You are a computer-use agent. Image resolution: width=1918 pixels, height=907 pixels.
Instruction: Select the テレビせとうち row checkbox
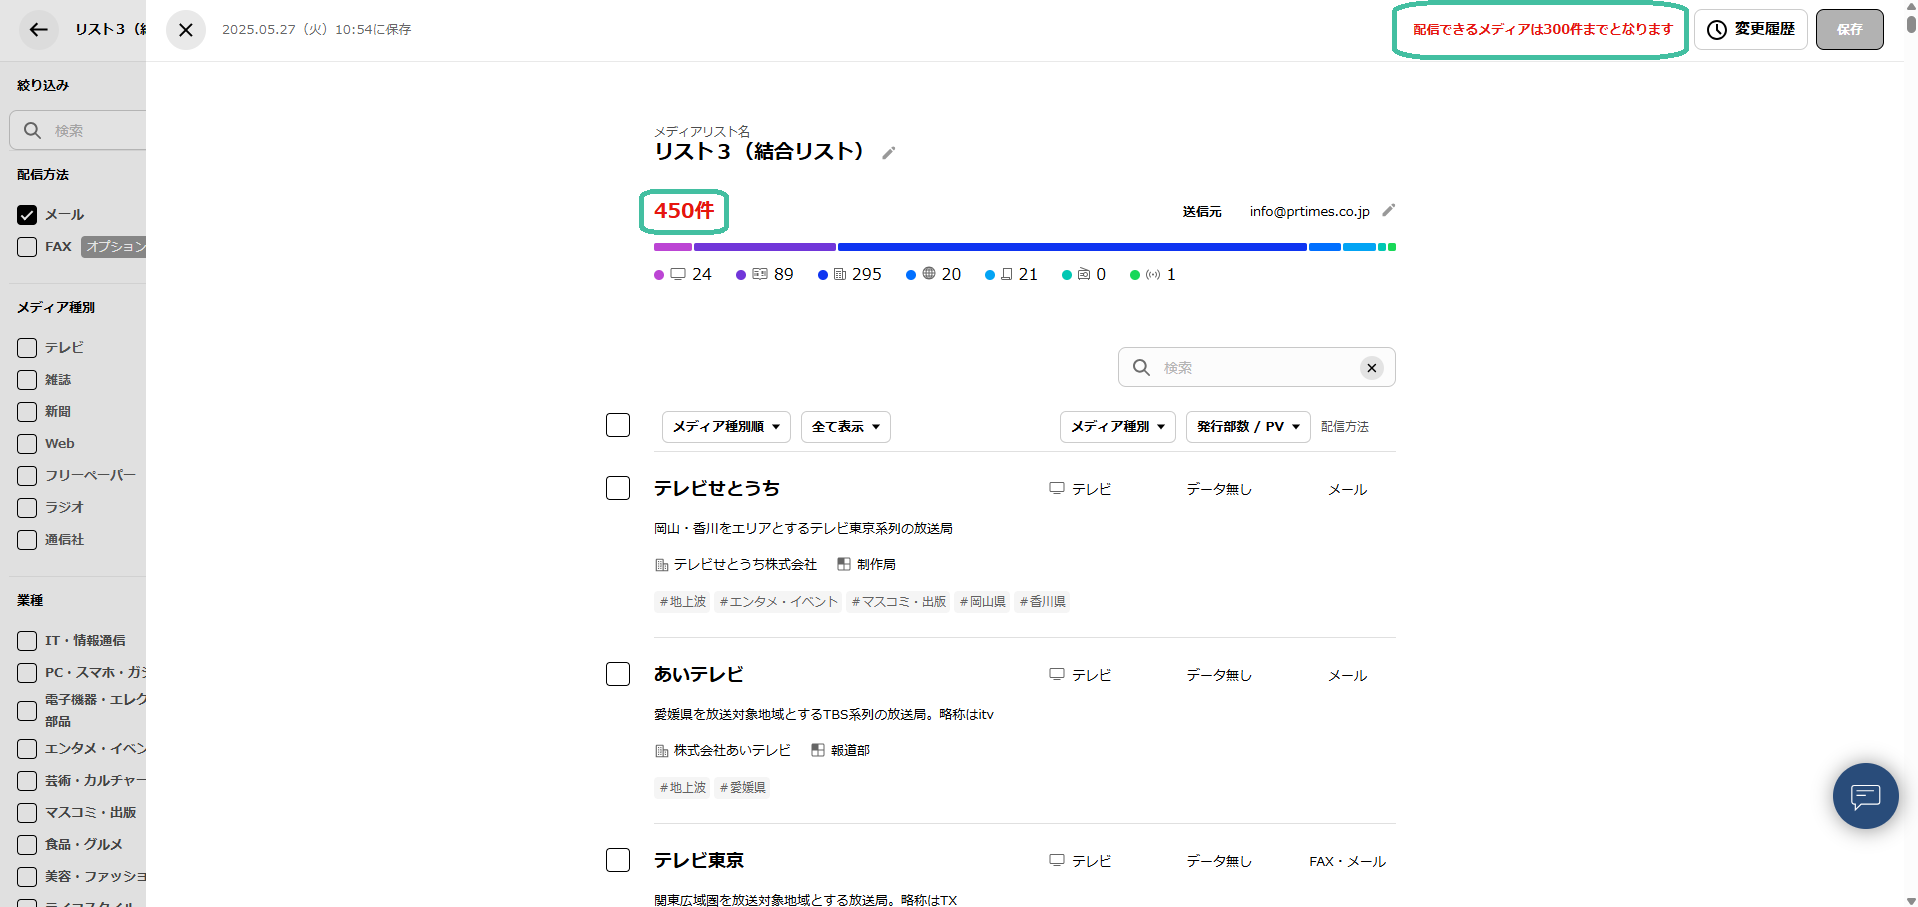[618, 488]
